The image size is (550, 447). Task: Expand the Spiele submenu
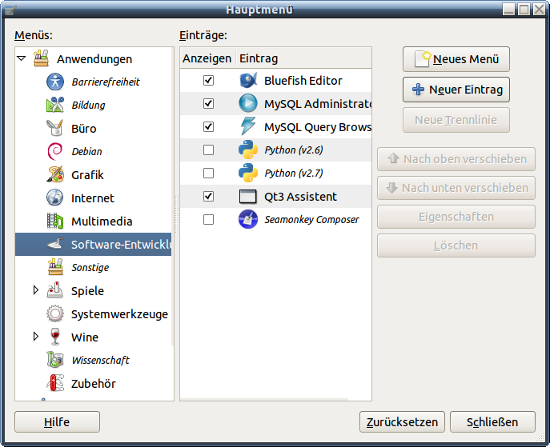click(x=35, y=290)
